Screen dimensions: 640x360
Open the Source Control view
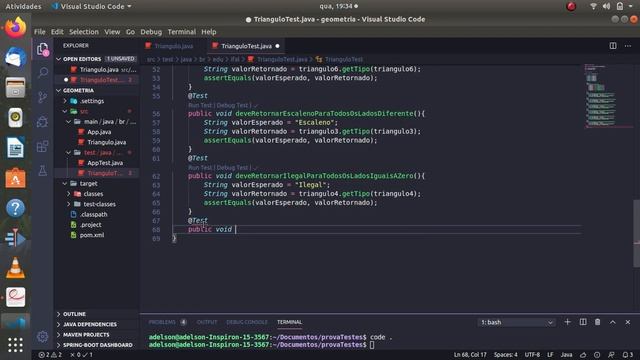click(x=42, y=97)
